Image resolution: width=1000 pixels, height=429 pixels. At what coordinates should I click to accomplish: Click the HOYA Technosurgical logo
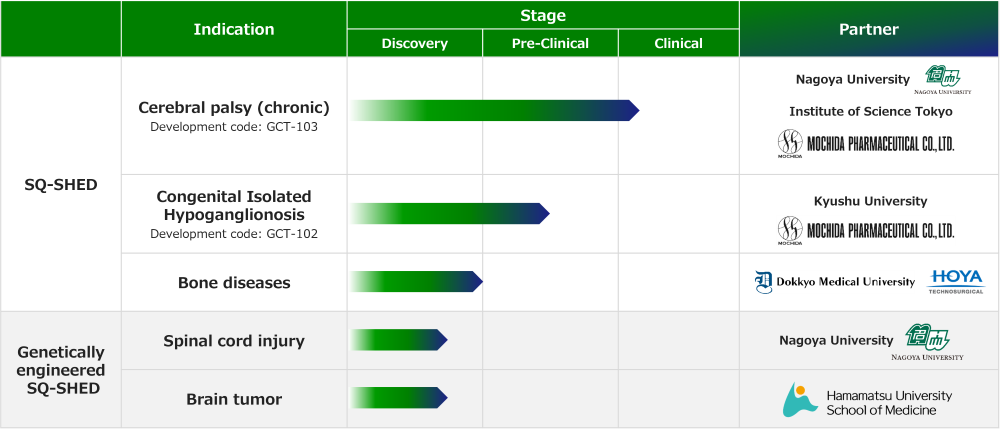click(955, 281)
